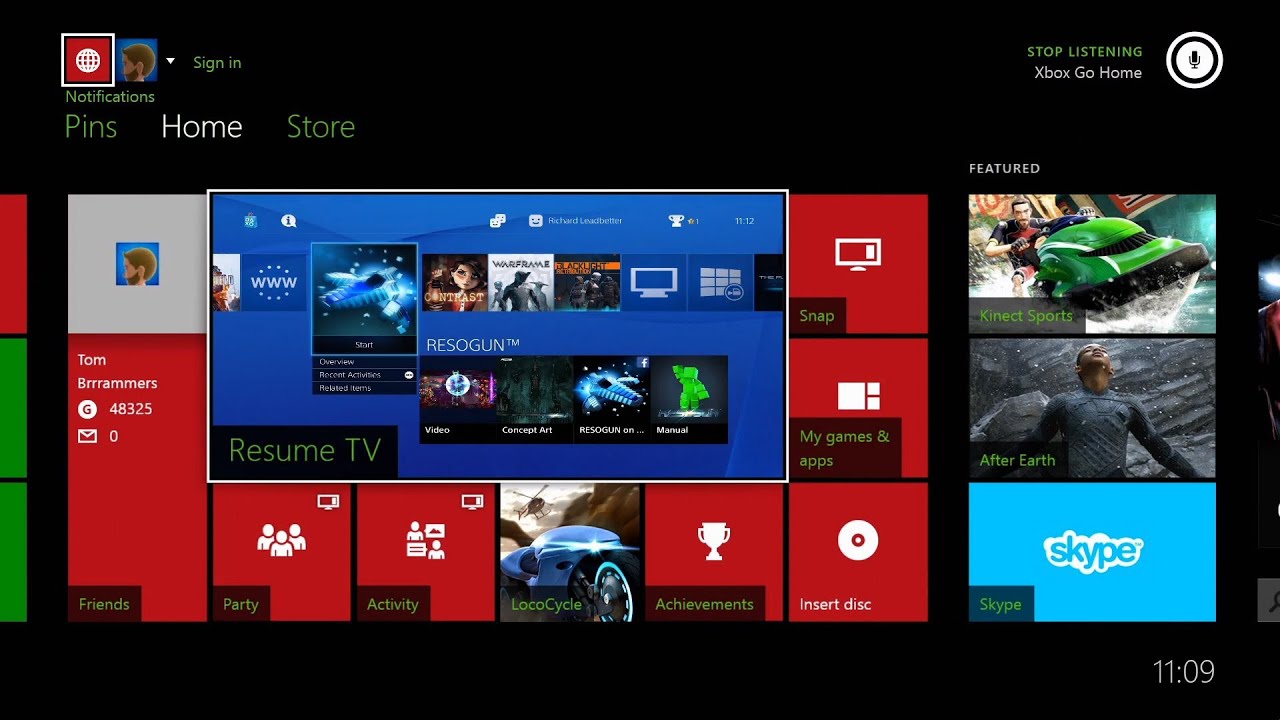Open the Party tile
This screenshot has height=720, width=1280.
[x=281, y=552]
